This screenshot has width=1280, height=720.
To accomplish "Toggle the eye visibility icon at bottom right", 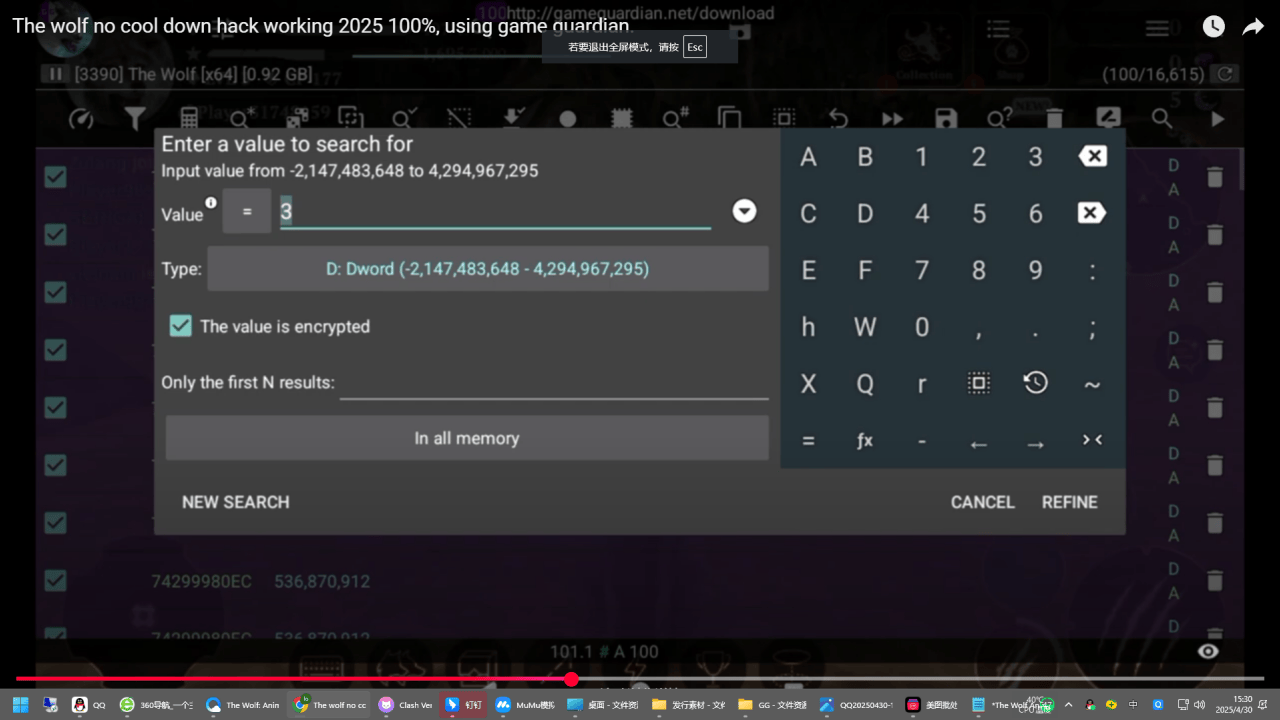I will click(1208, 652).
